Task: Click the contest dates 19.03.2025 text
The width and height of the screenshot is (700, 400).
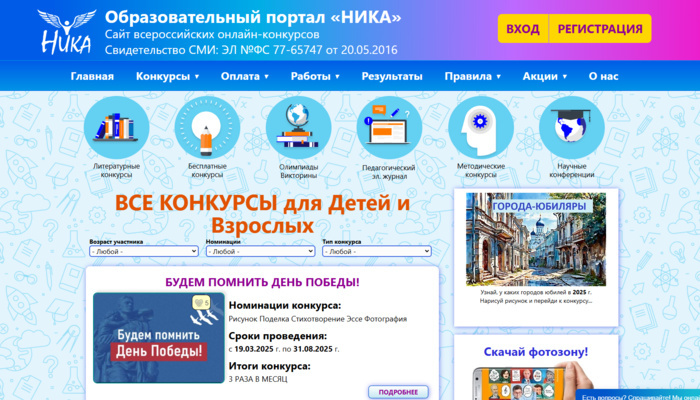Action: 284,349
